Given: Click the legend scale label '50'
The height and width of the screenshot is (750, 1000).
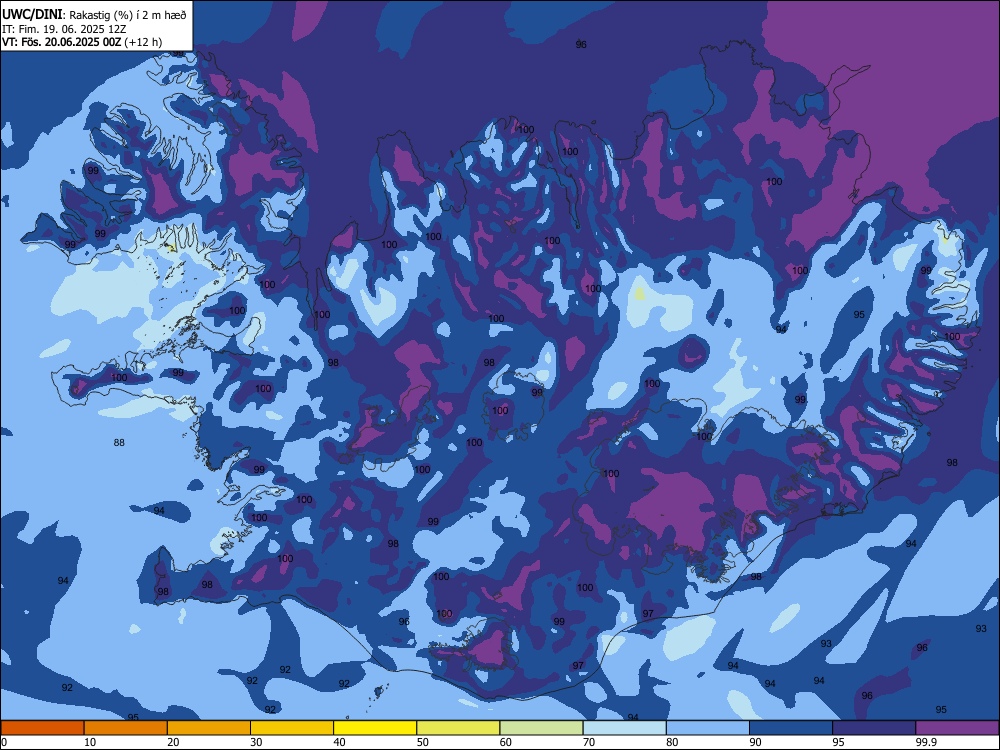Looking at the screenshot, I should (x=423, y=742).
